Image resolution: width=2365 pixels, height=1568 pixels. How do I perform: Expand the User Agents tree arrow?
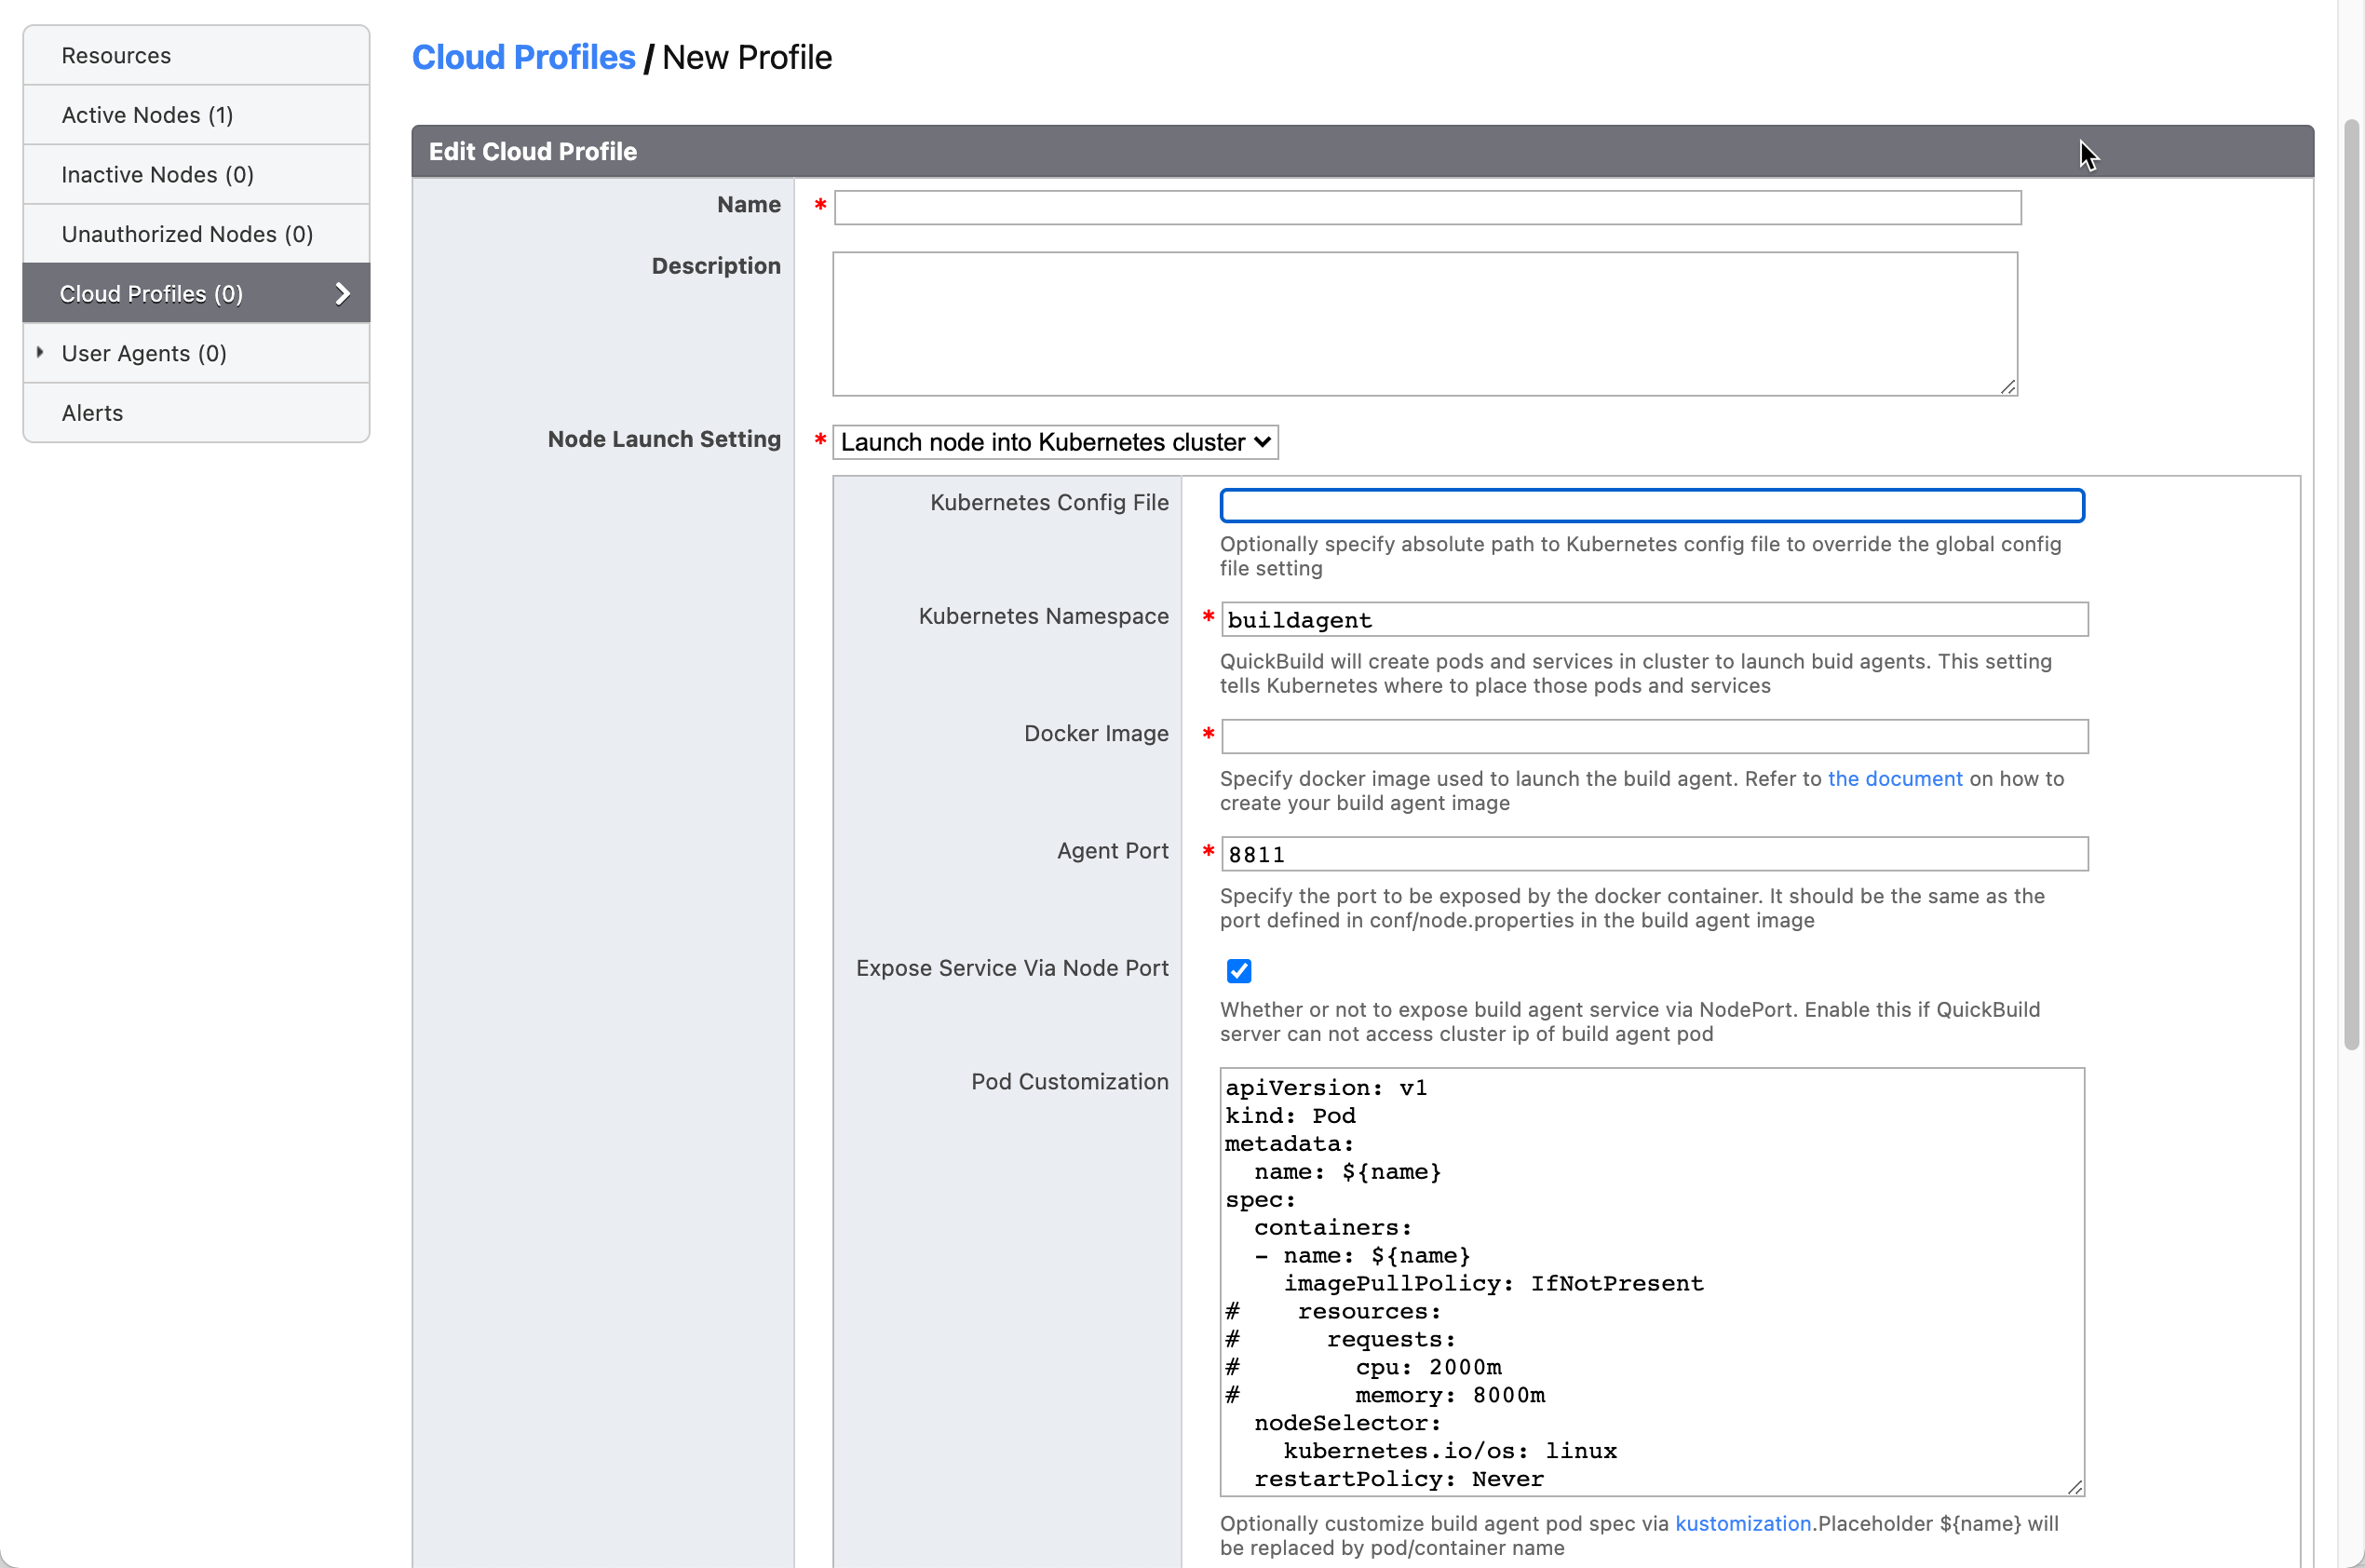coord(40,352)
